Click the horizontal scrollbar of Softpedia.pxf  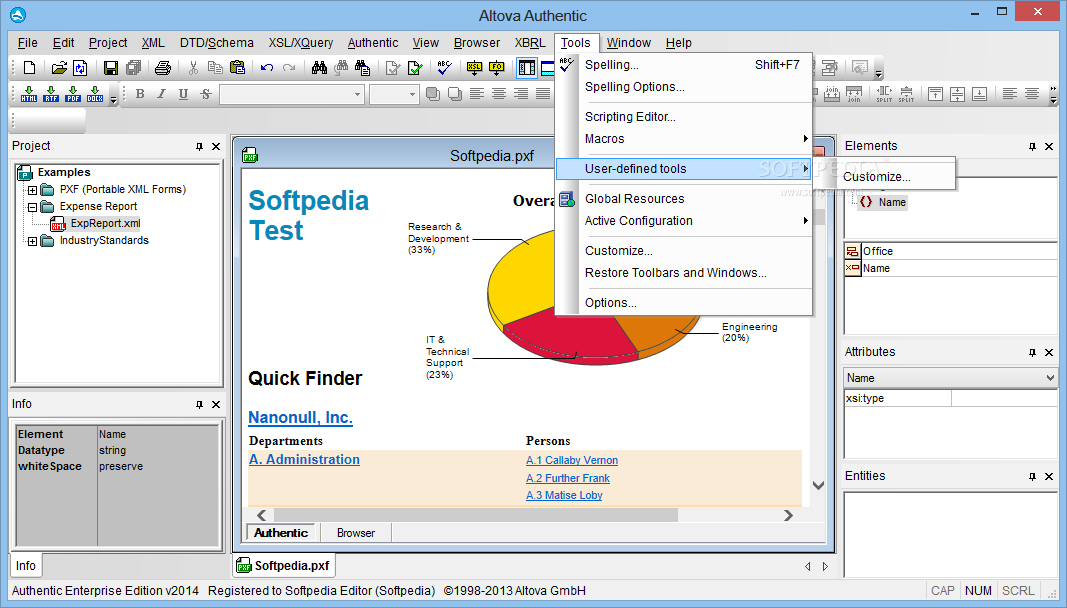(476, 515)
